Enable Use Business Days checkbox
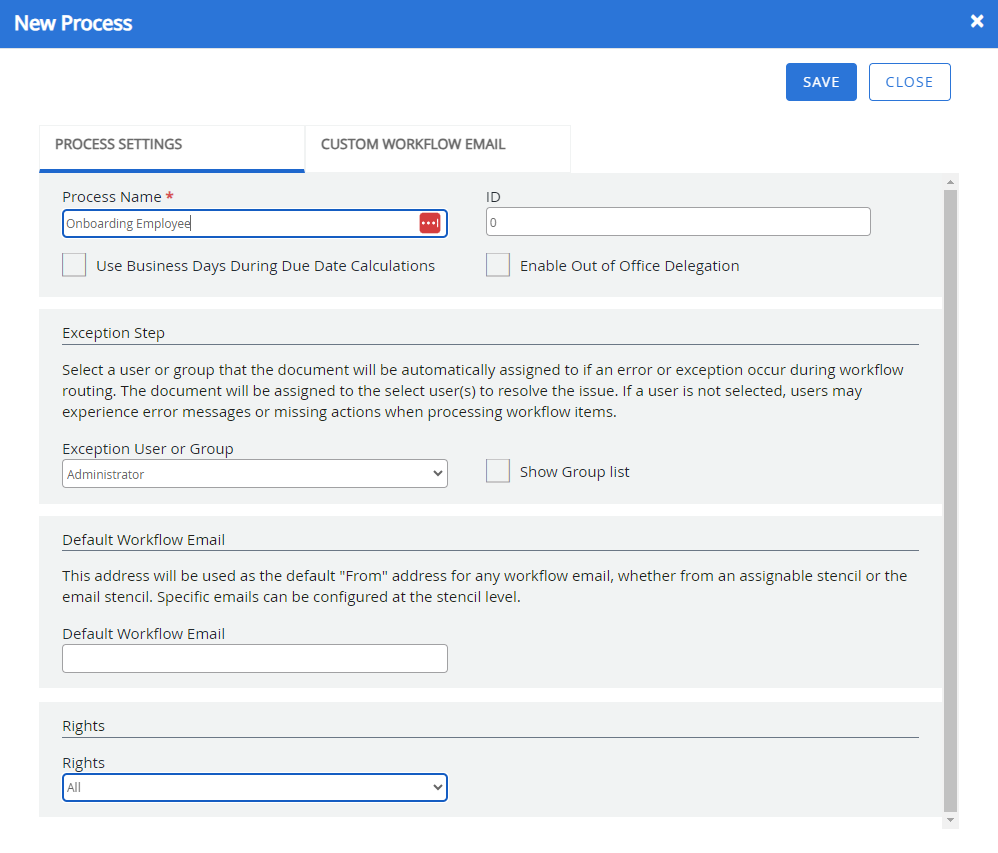 click(74, 266)
